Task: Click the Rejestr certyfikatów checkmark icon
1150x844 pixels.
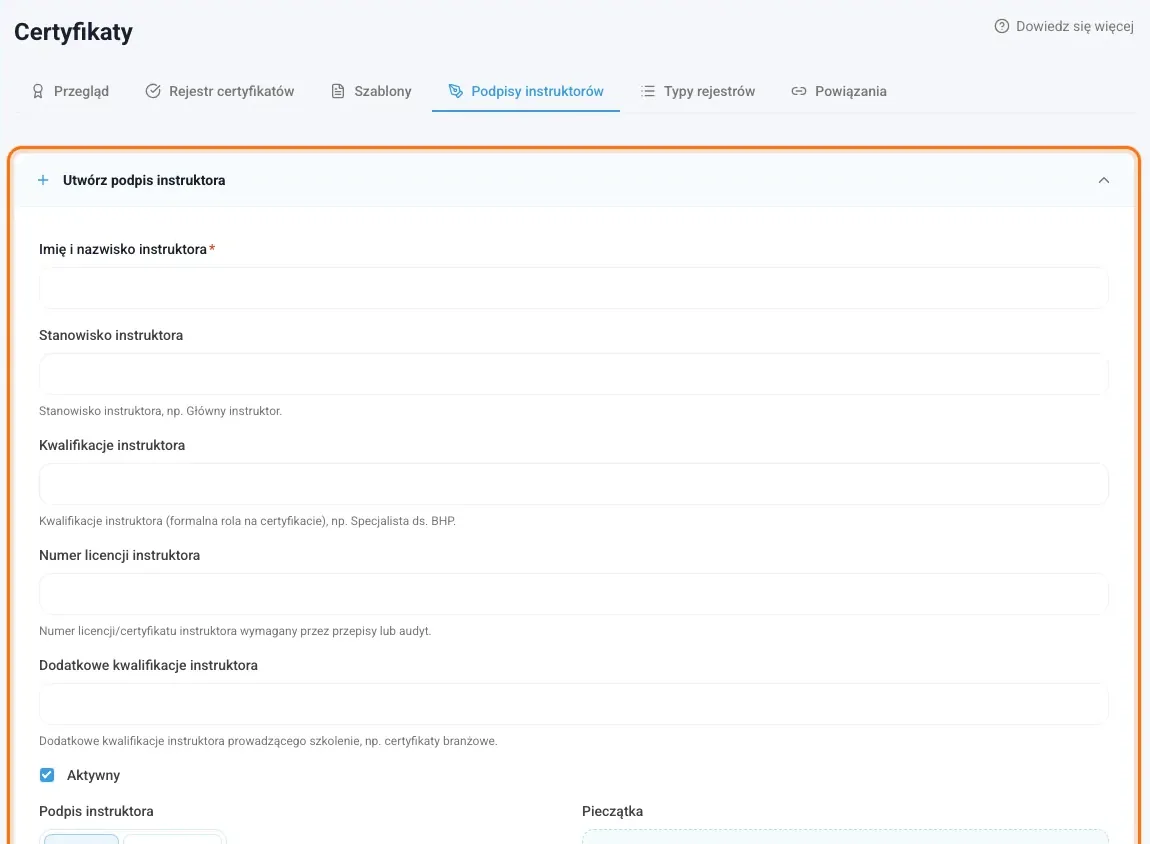Action: click(x=153, y=91)
